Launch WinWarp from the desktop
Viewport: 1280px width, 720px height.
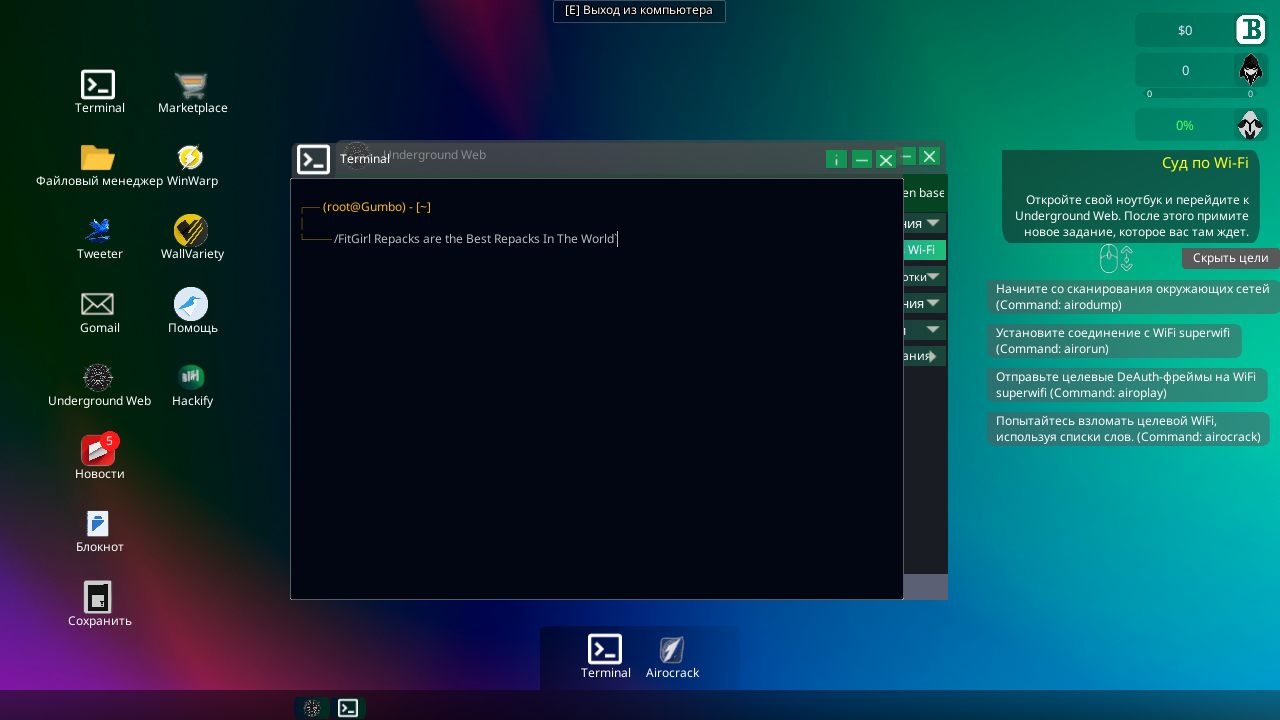pos(190,158)
